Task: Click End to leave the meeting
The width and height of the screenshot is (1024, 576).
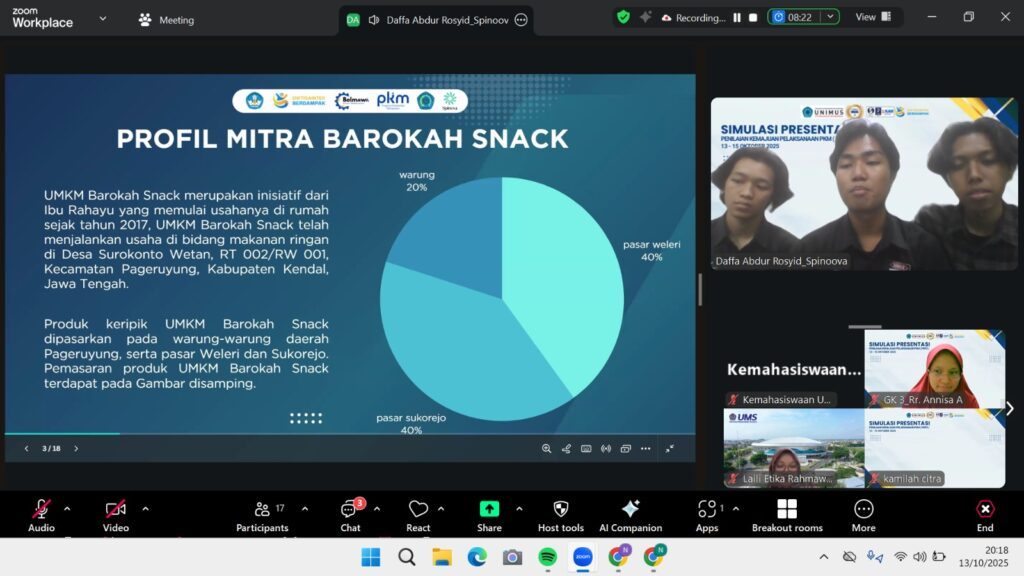Action: click(984, 514)
